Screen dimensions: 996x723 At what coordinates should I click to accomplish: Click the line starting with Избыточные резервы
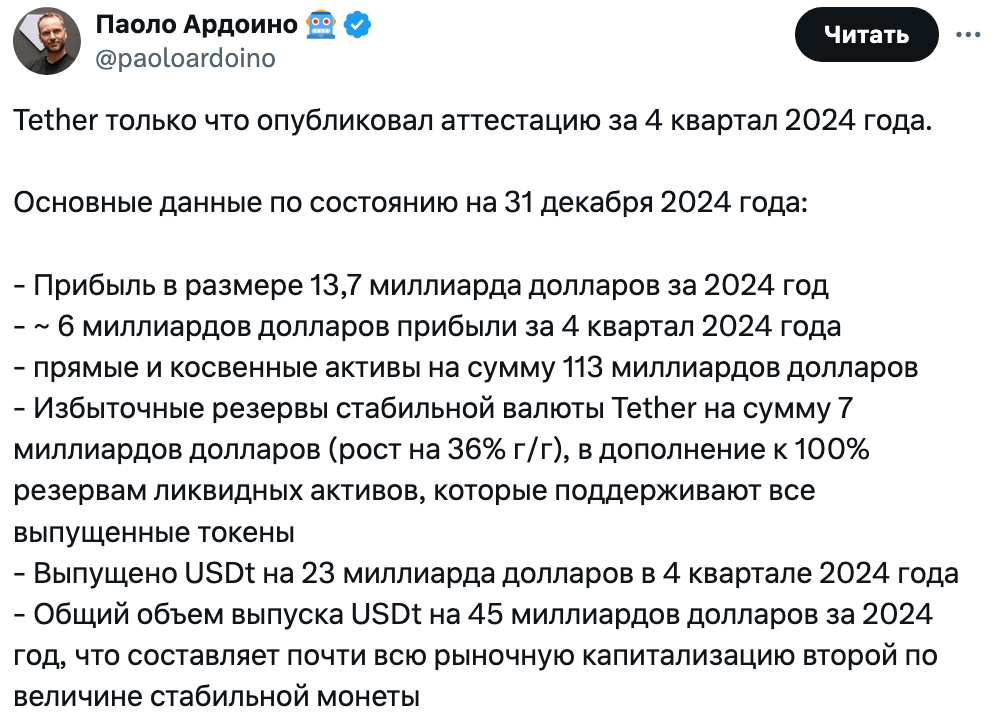tap(433, 409)
